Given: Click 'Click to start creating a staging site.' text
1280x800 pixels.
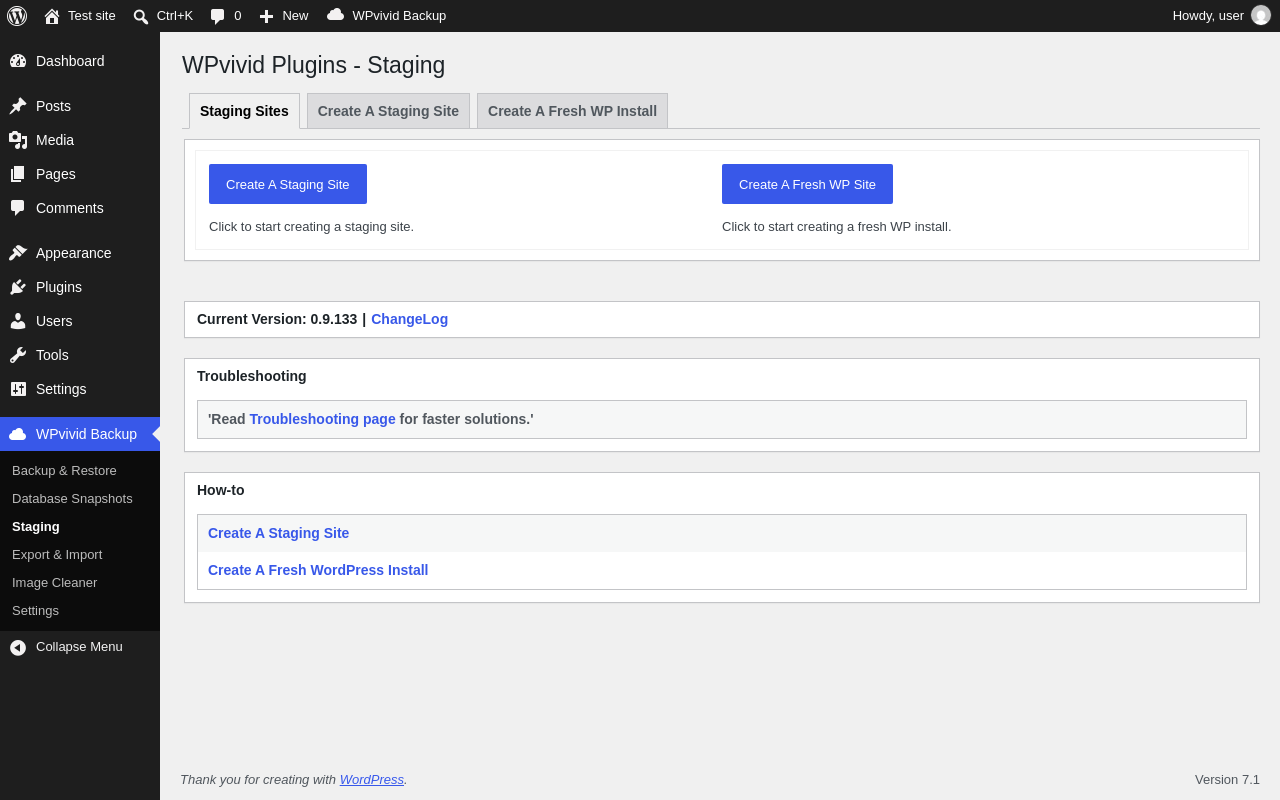Looking at the screenshot, I should (311, 227).
